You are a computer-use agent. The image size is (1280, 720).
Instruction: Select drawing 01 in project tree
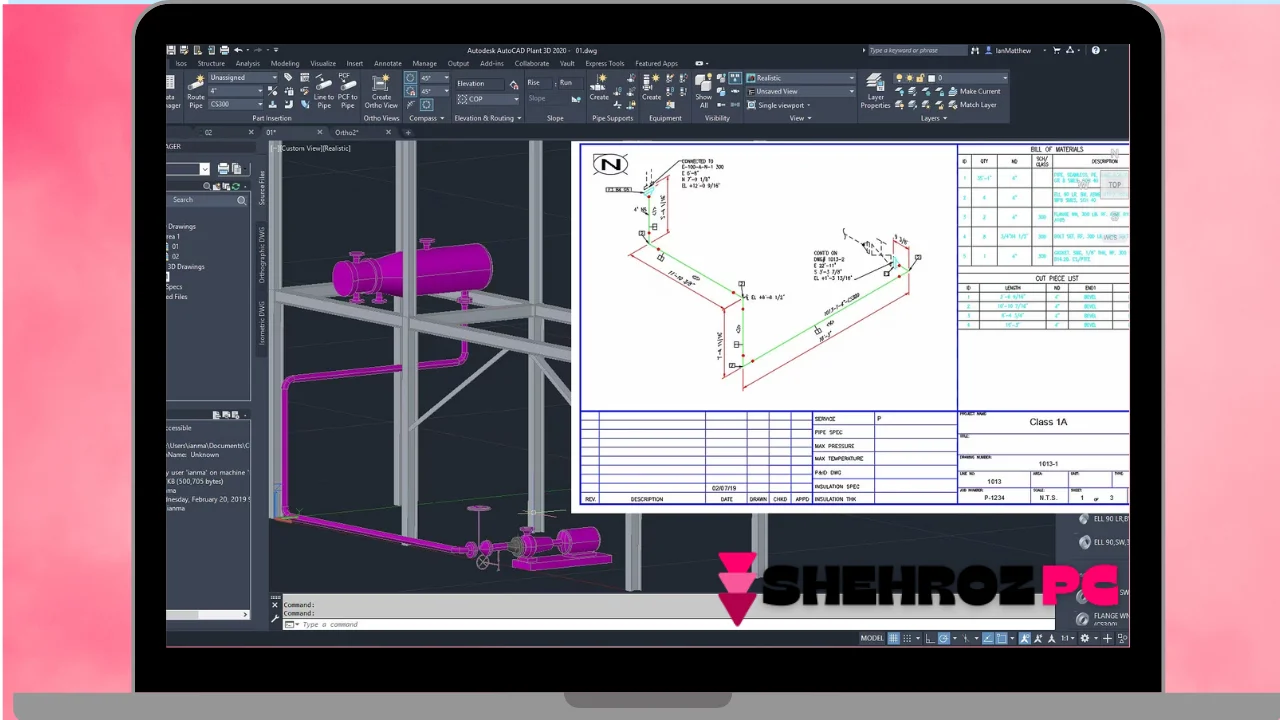point(175,246)
